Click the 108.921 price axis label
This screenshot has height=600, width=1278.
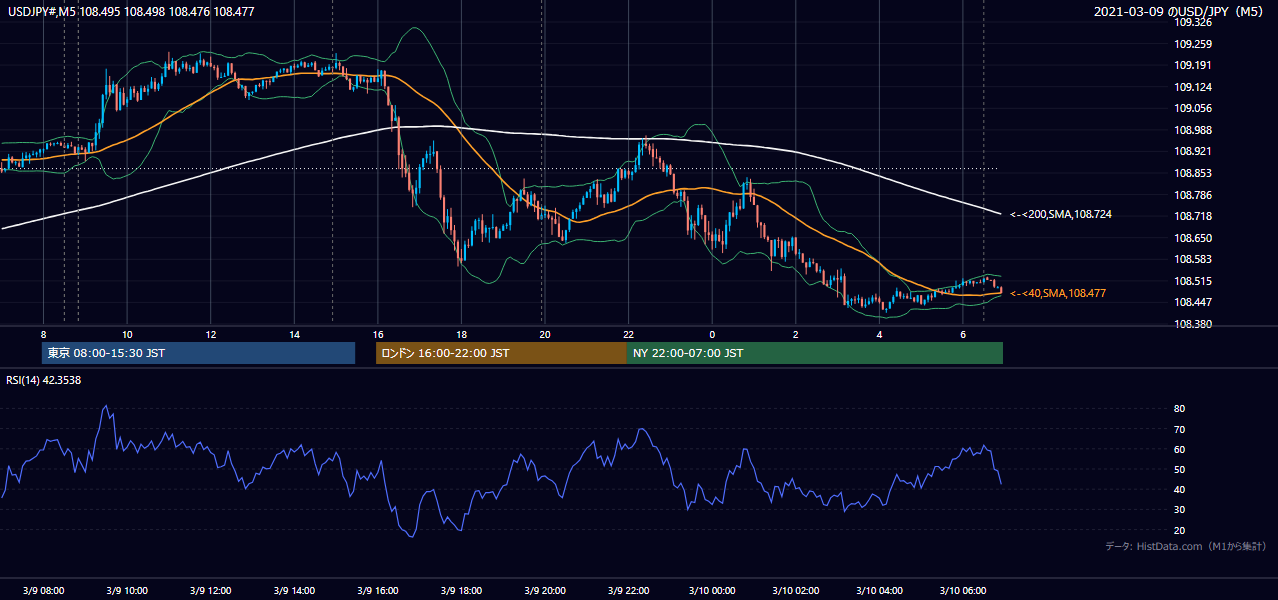coord(1193,152)
